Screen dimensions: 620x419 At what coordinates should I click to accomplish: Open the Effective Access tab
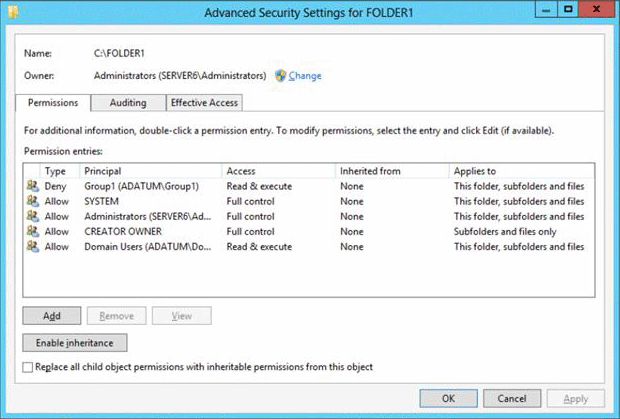pyautogui.click(x=204, y=102)
